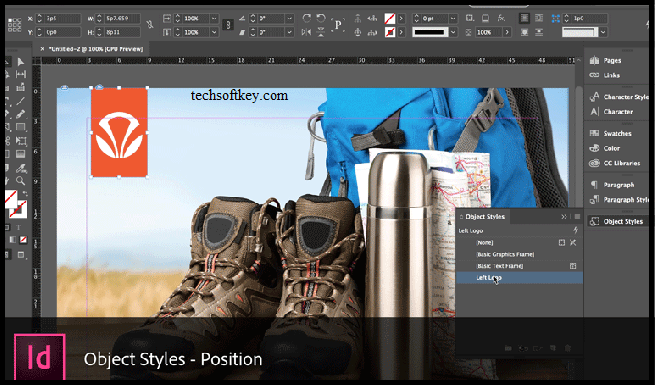Toggle constrain proportions for width and height
This screenshot has height=385, width=655.
(x=150, y=25)
